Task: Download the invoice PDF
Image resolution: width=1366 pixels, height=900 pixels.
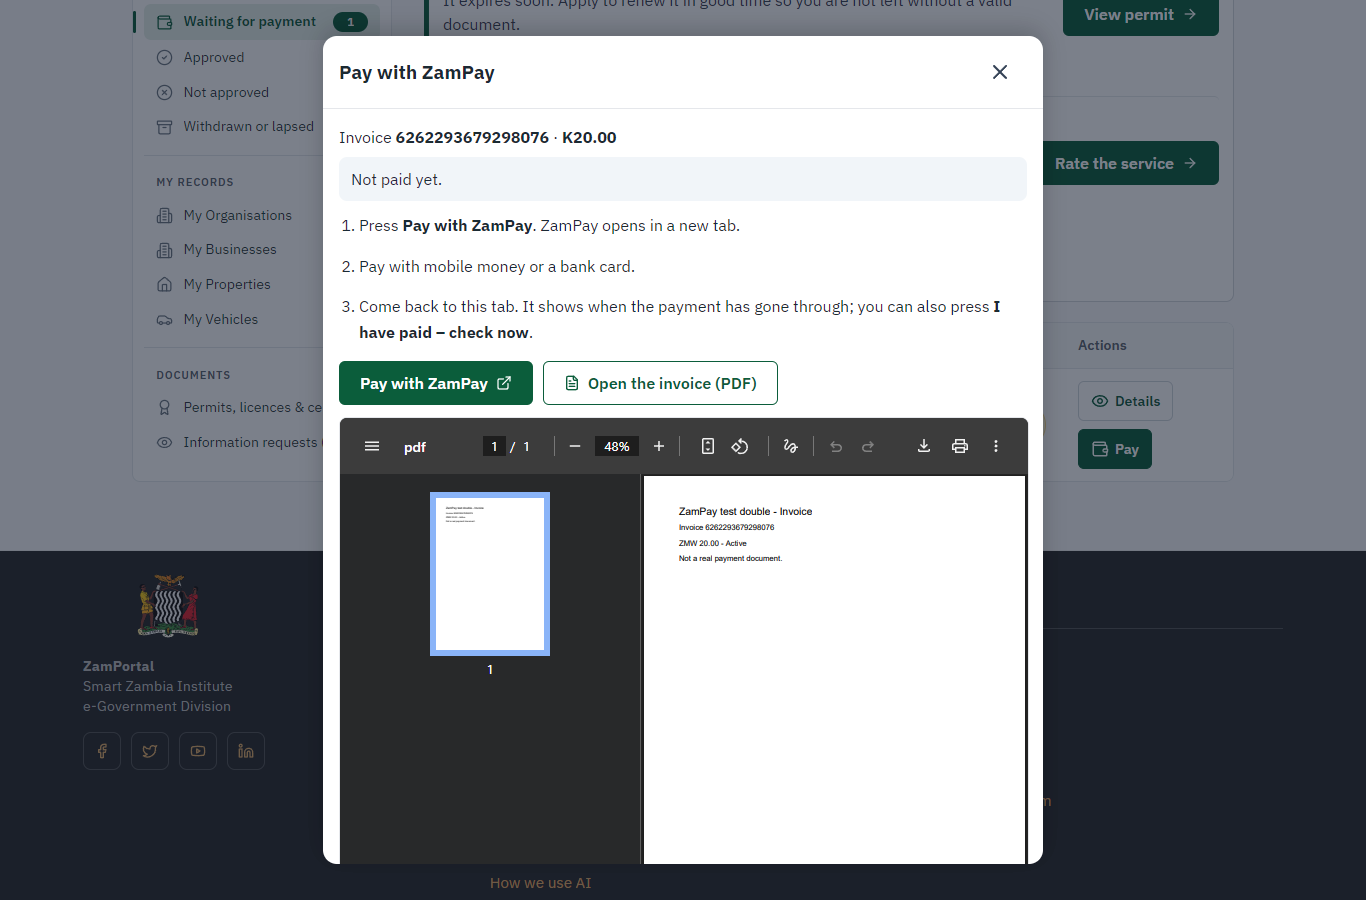Action: point(924,446)
